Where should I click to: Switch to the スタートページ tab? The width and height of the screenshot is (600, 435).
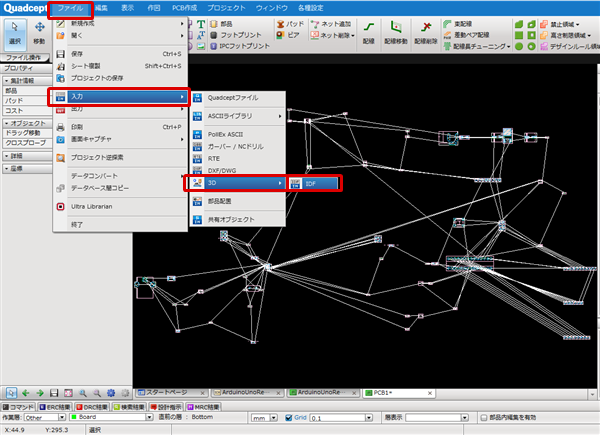click(x=171, y=393)
